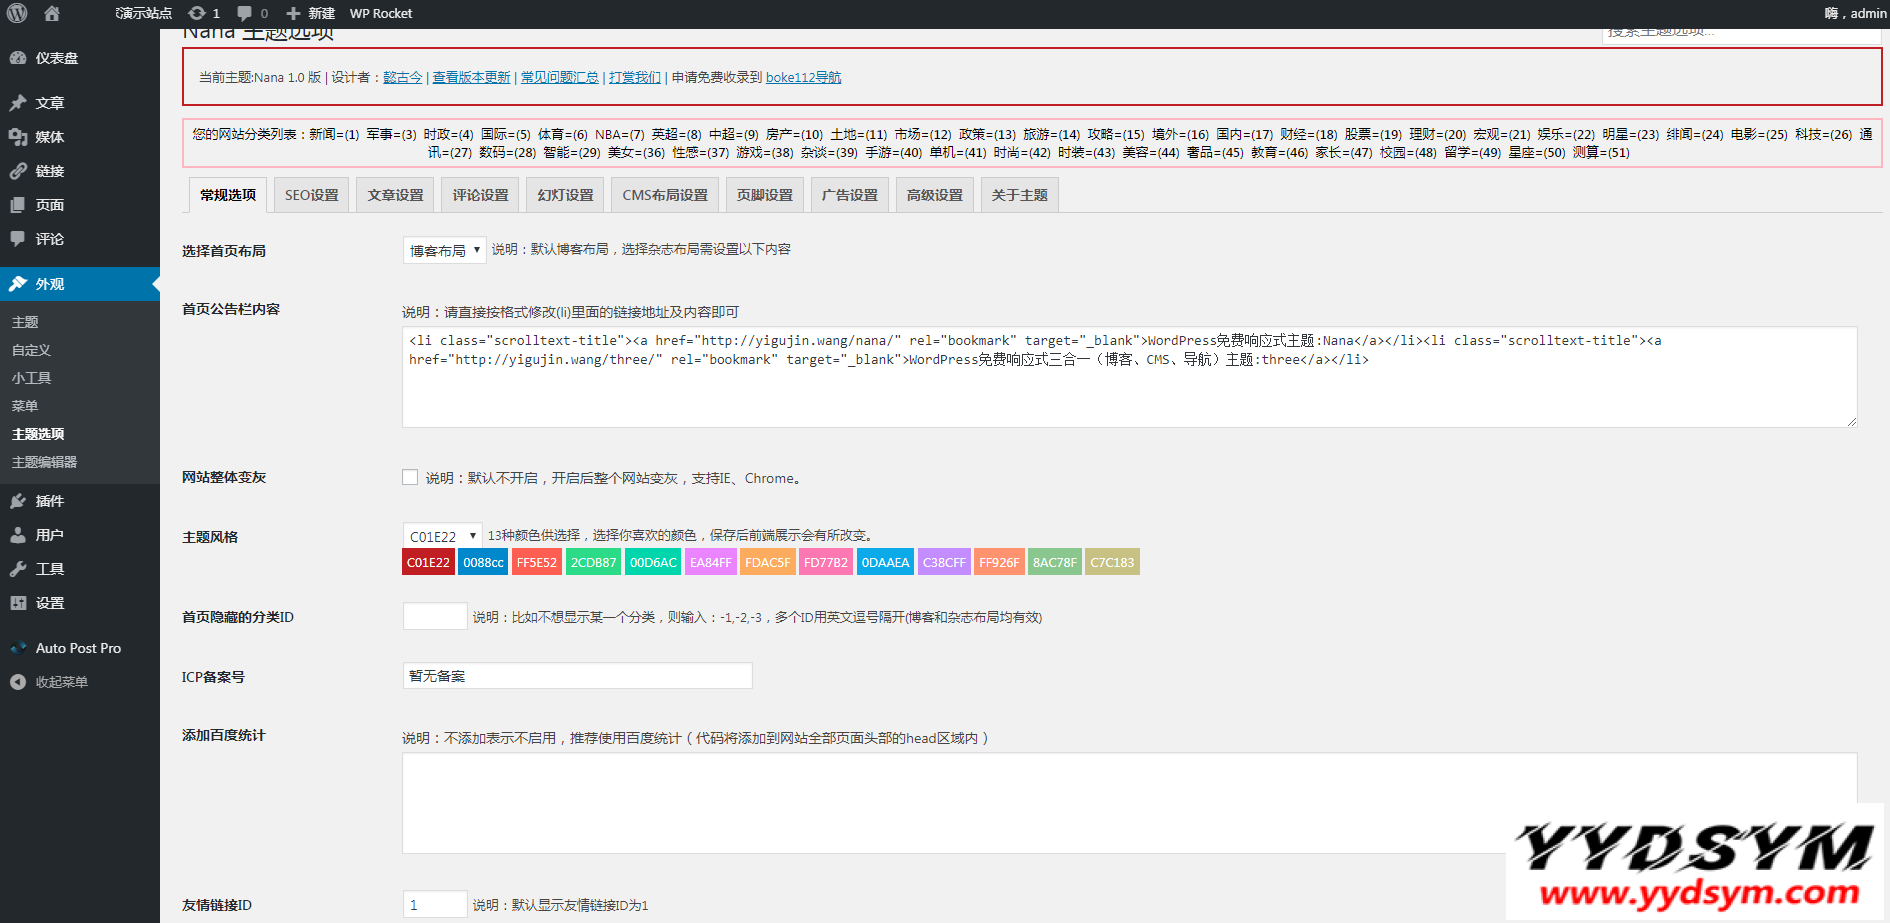This screenshot has width=1890, height=923.
Task: Open the site home icon
Action: click(52, 13)
